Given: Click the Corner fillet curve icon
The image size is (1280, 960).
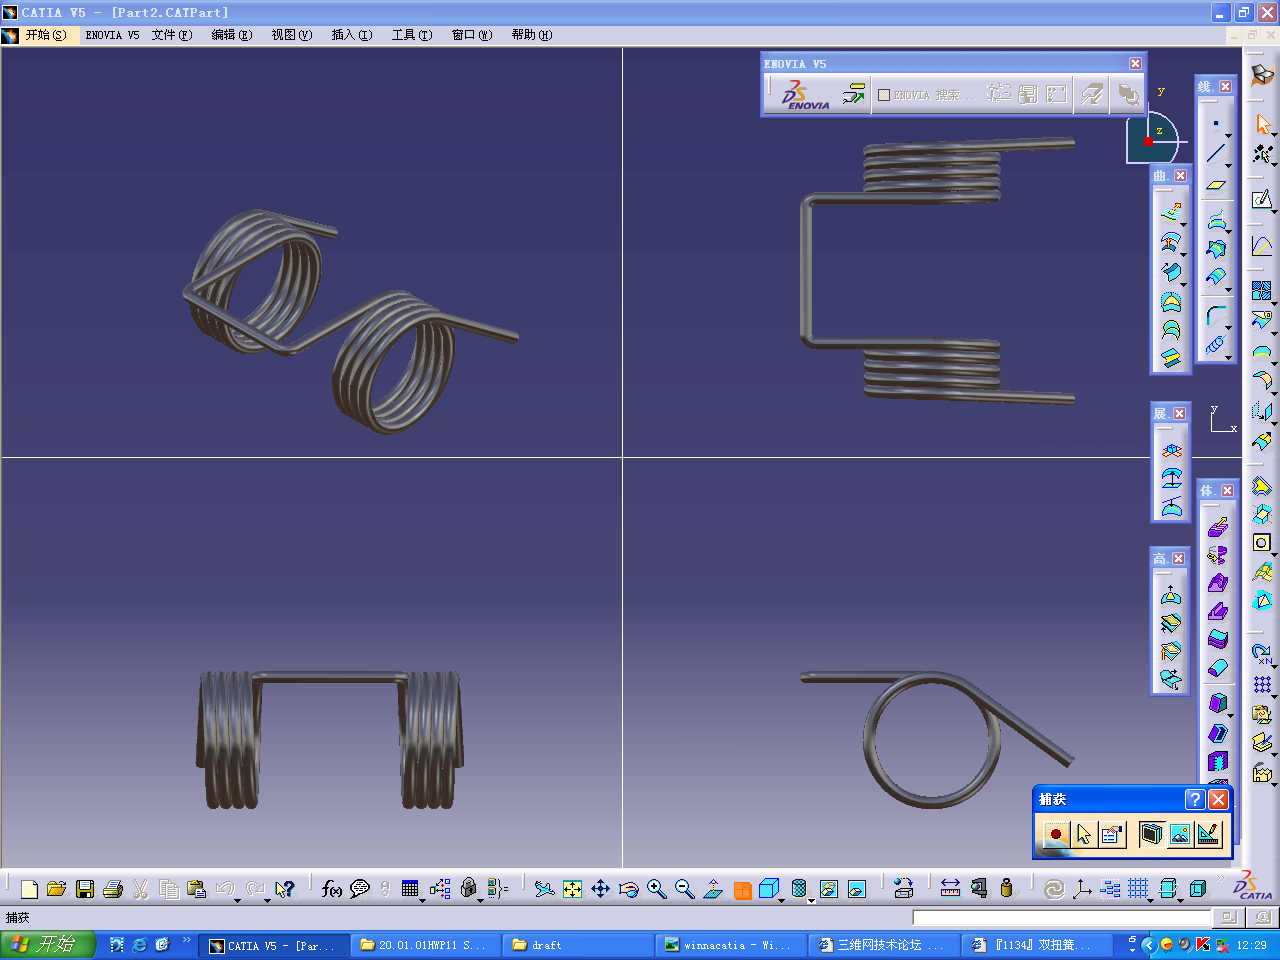Looking at the screenshot, I should click(1216, 316).
